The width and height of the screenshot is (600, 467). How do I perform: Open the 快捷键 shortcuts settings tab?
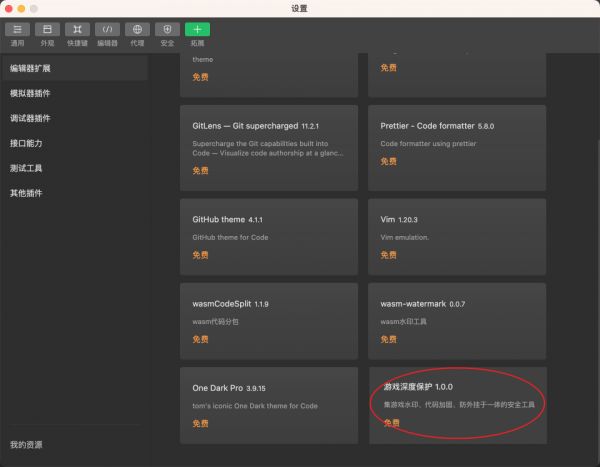(77, 34)
